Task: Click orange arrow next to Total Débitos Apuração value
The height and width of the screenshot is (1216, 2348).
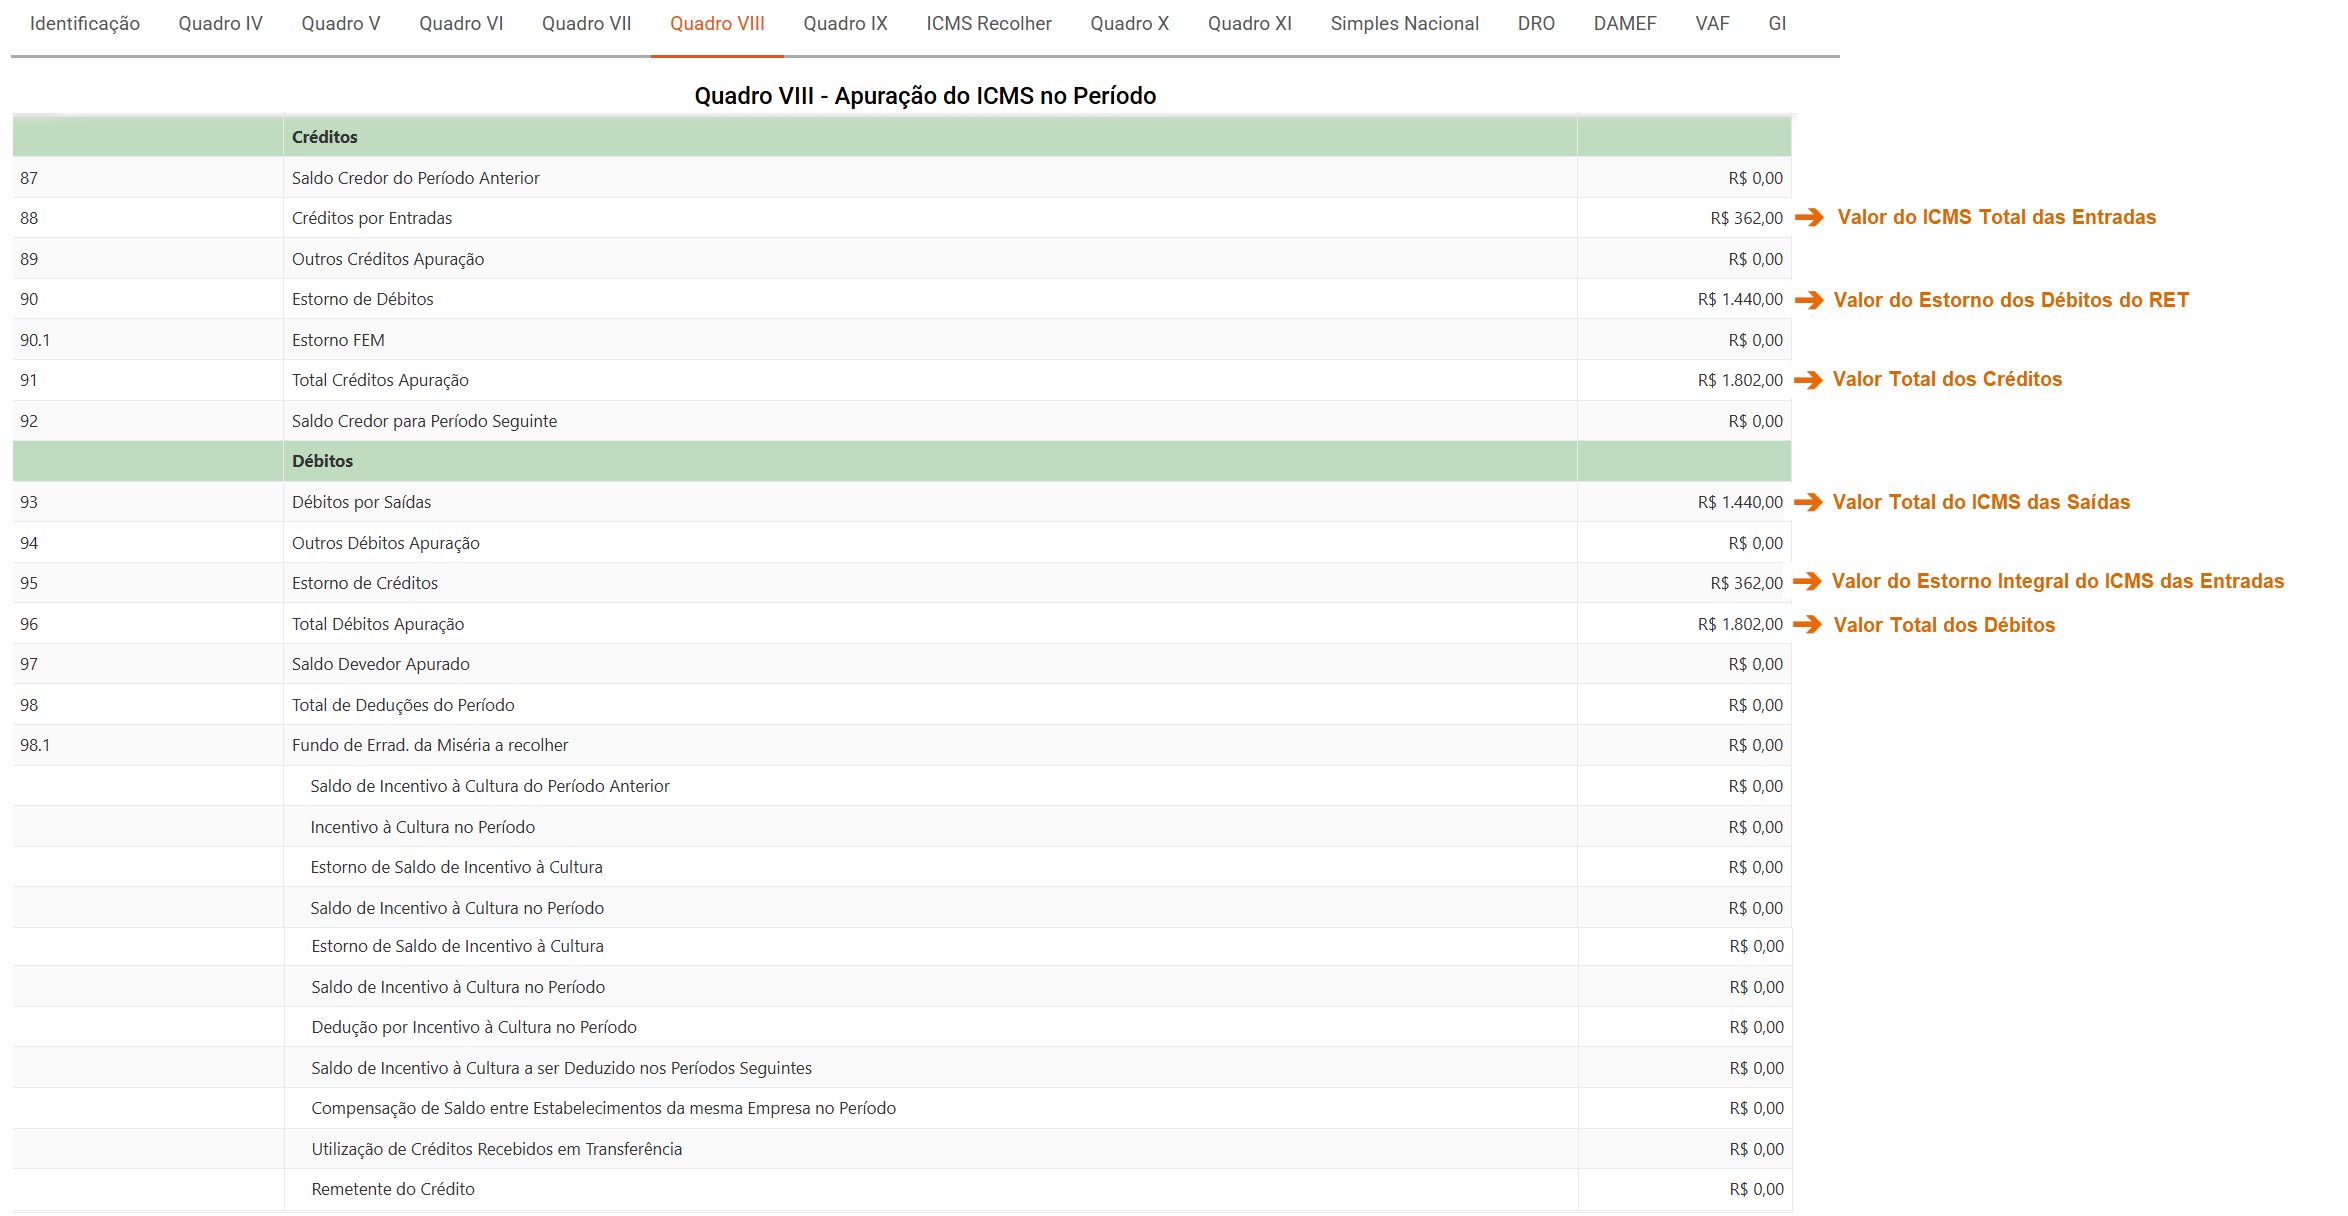Action: click(x=1807, y=624)
